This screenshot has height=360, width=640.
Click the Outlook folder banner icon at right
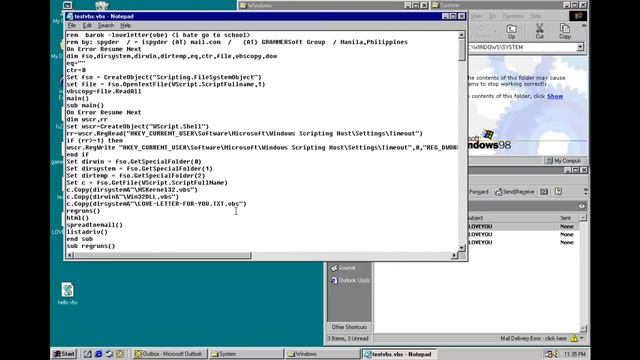point(582,206)
